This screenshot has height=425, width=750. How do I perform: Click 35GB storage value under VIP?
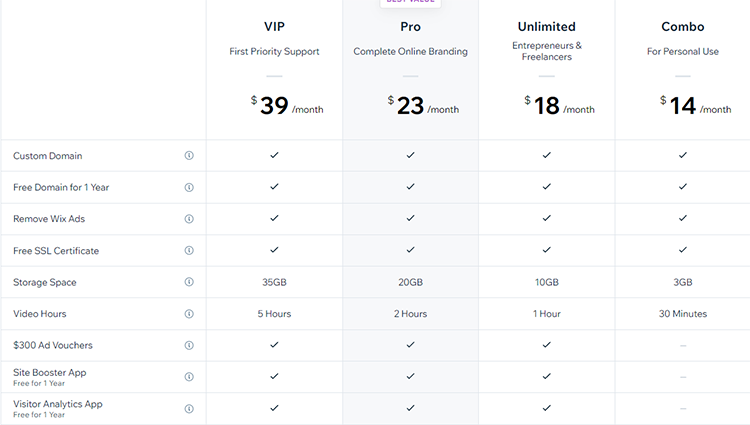(274, 282)
